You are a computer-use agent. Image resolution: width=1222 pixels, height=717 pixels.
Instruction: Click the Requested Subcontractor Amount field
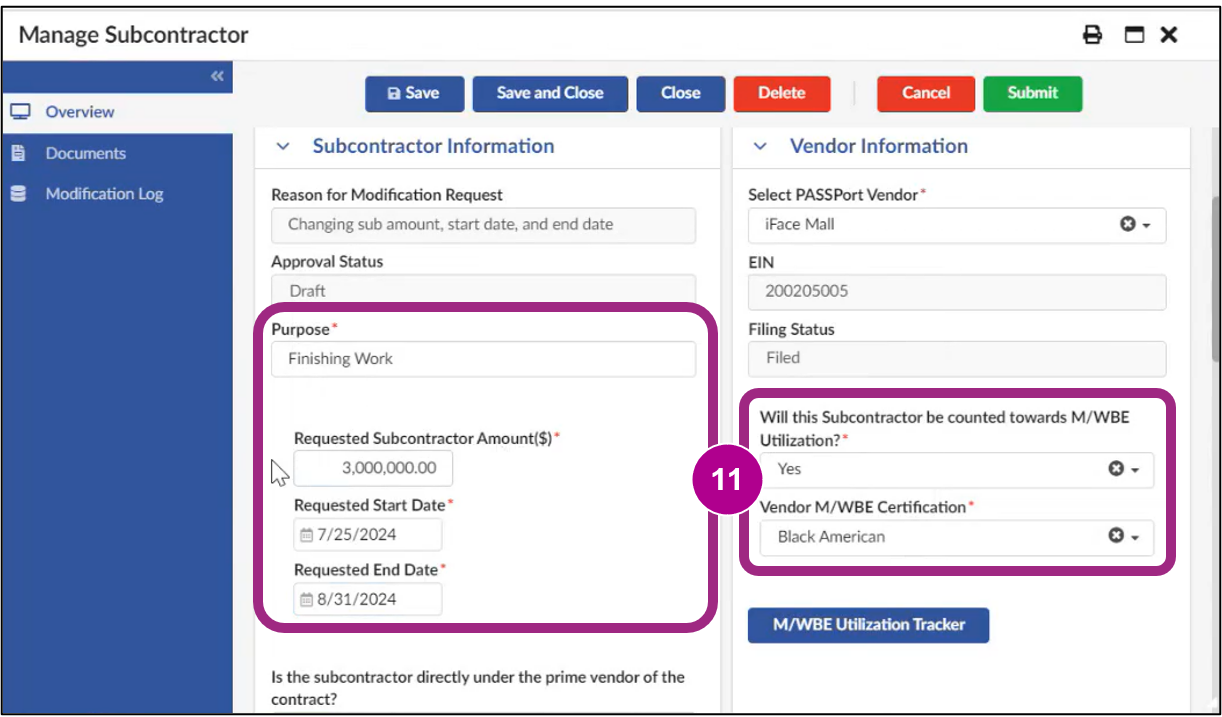click(x=373, y=468)
